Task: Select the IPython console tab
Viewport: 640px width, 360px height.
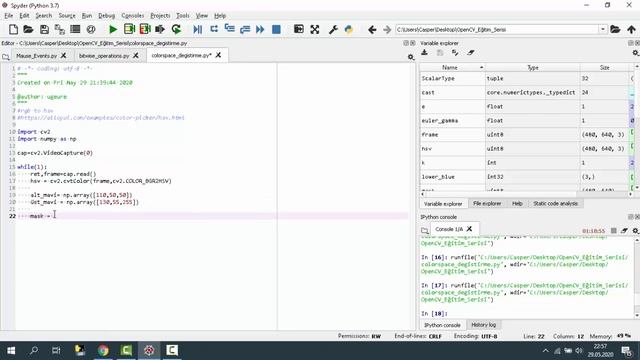Action: (442, 325)
